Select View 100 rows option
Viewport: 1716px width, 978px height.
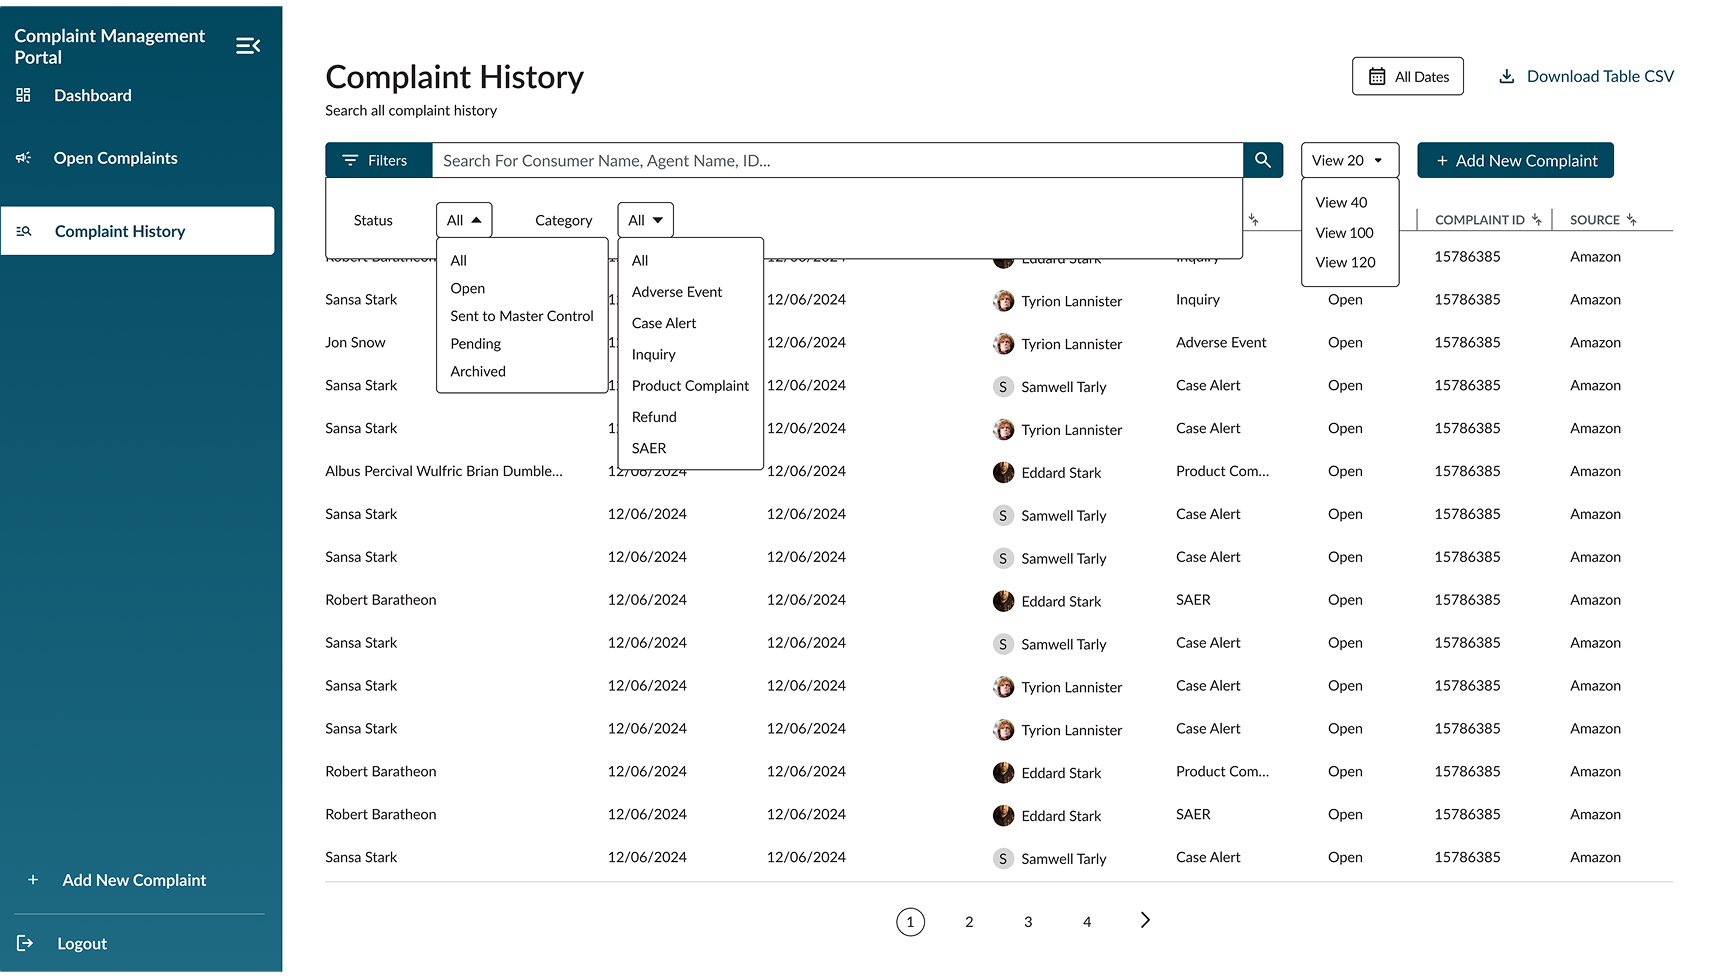(x=1344, y=233)
